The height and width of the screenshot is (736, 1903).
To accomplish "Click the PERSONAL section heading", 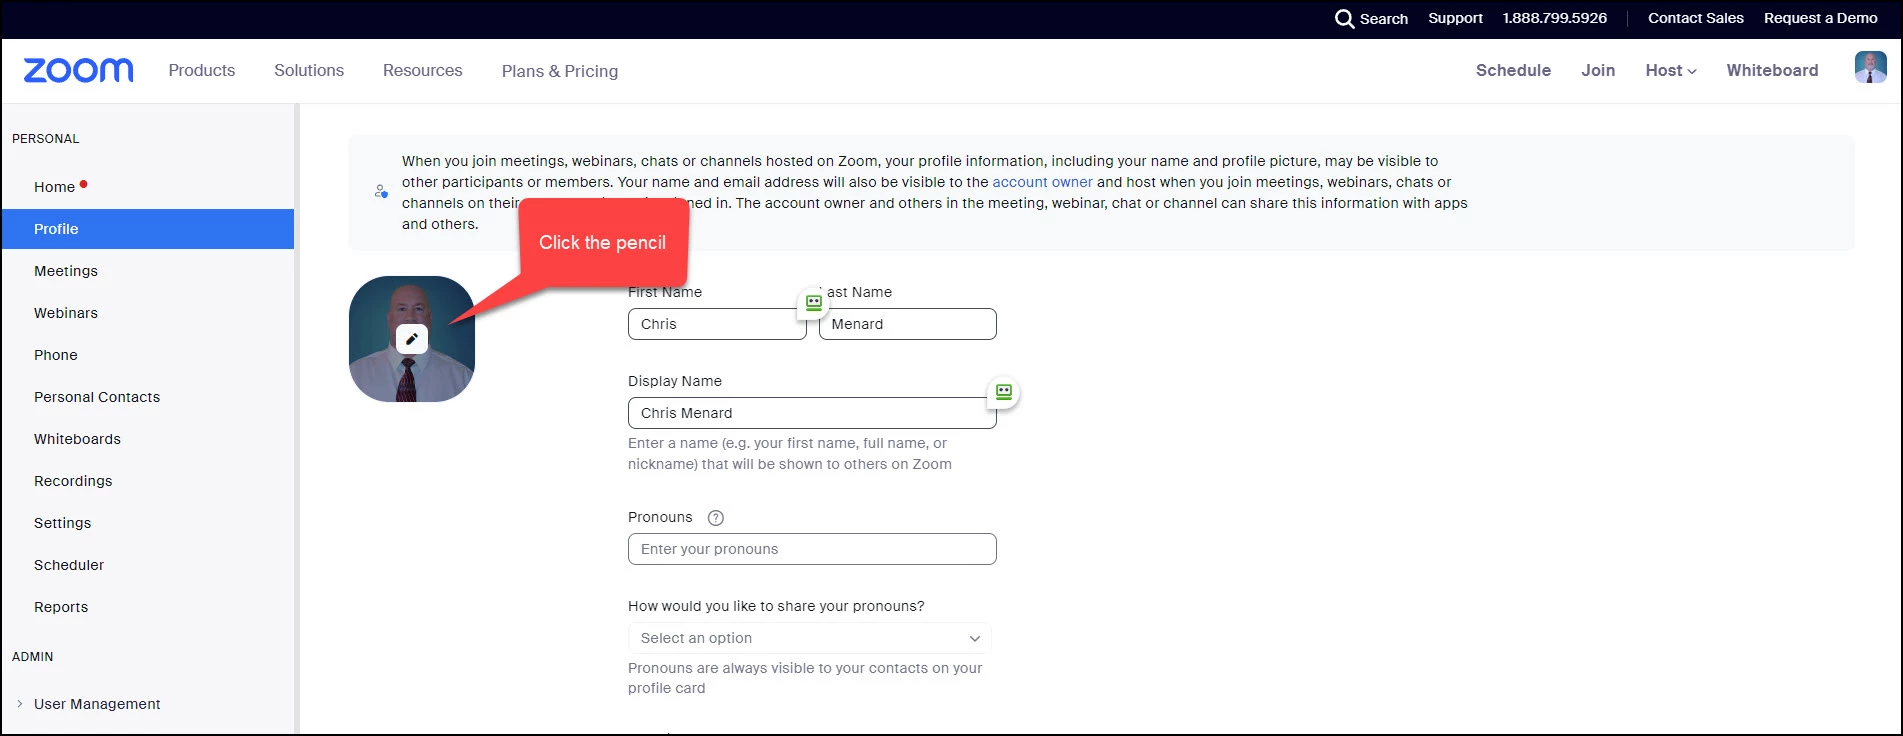I will (x=46, y=139).
